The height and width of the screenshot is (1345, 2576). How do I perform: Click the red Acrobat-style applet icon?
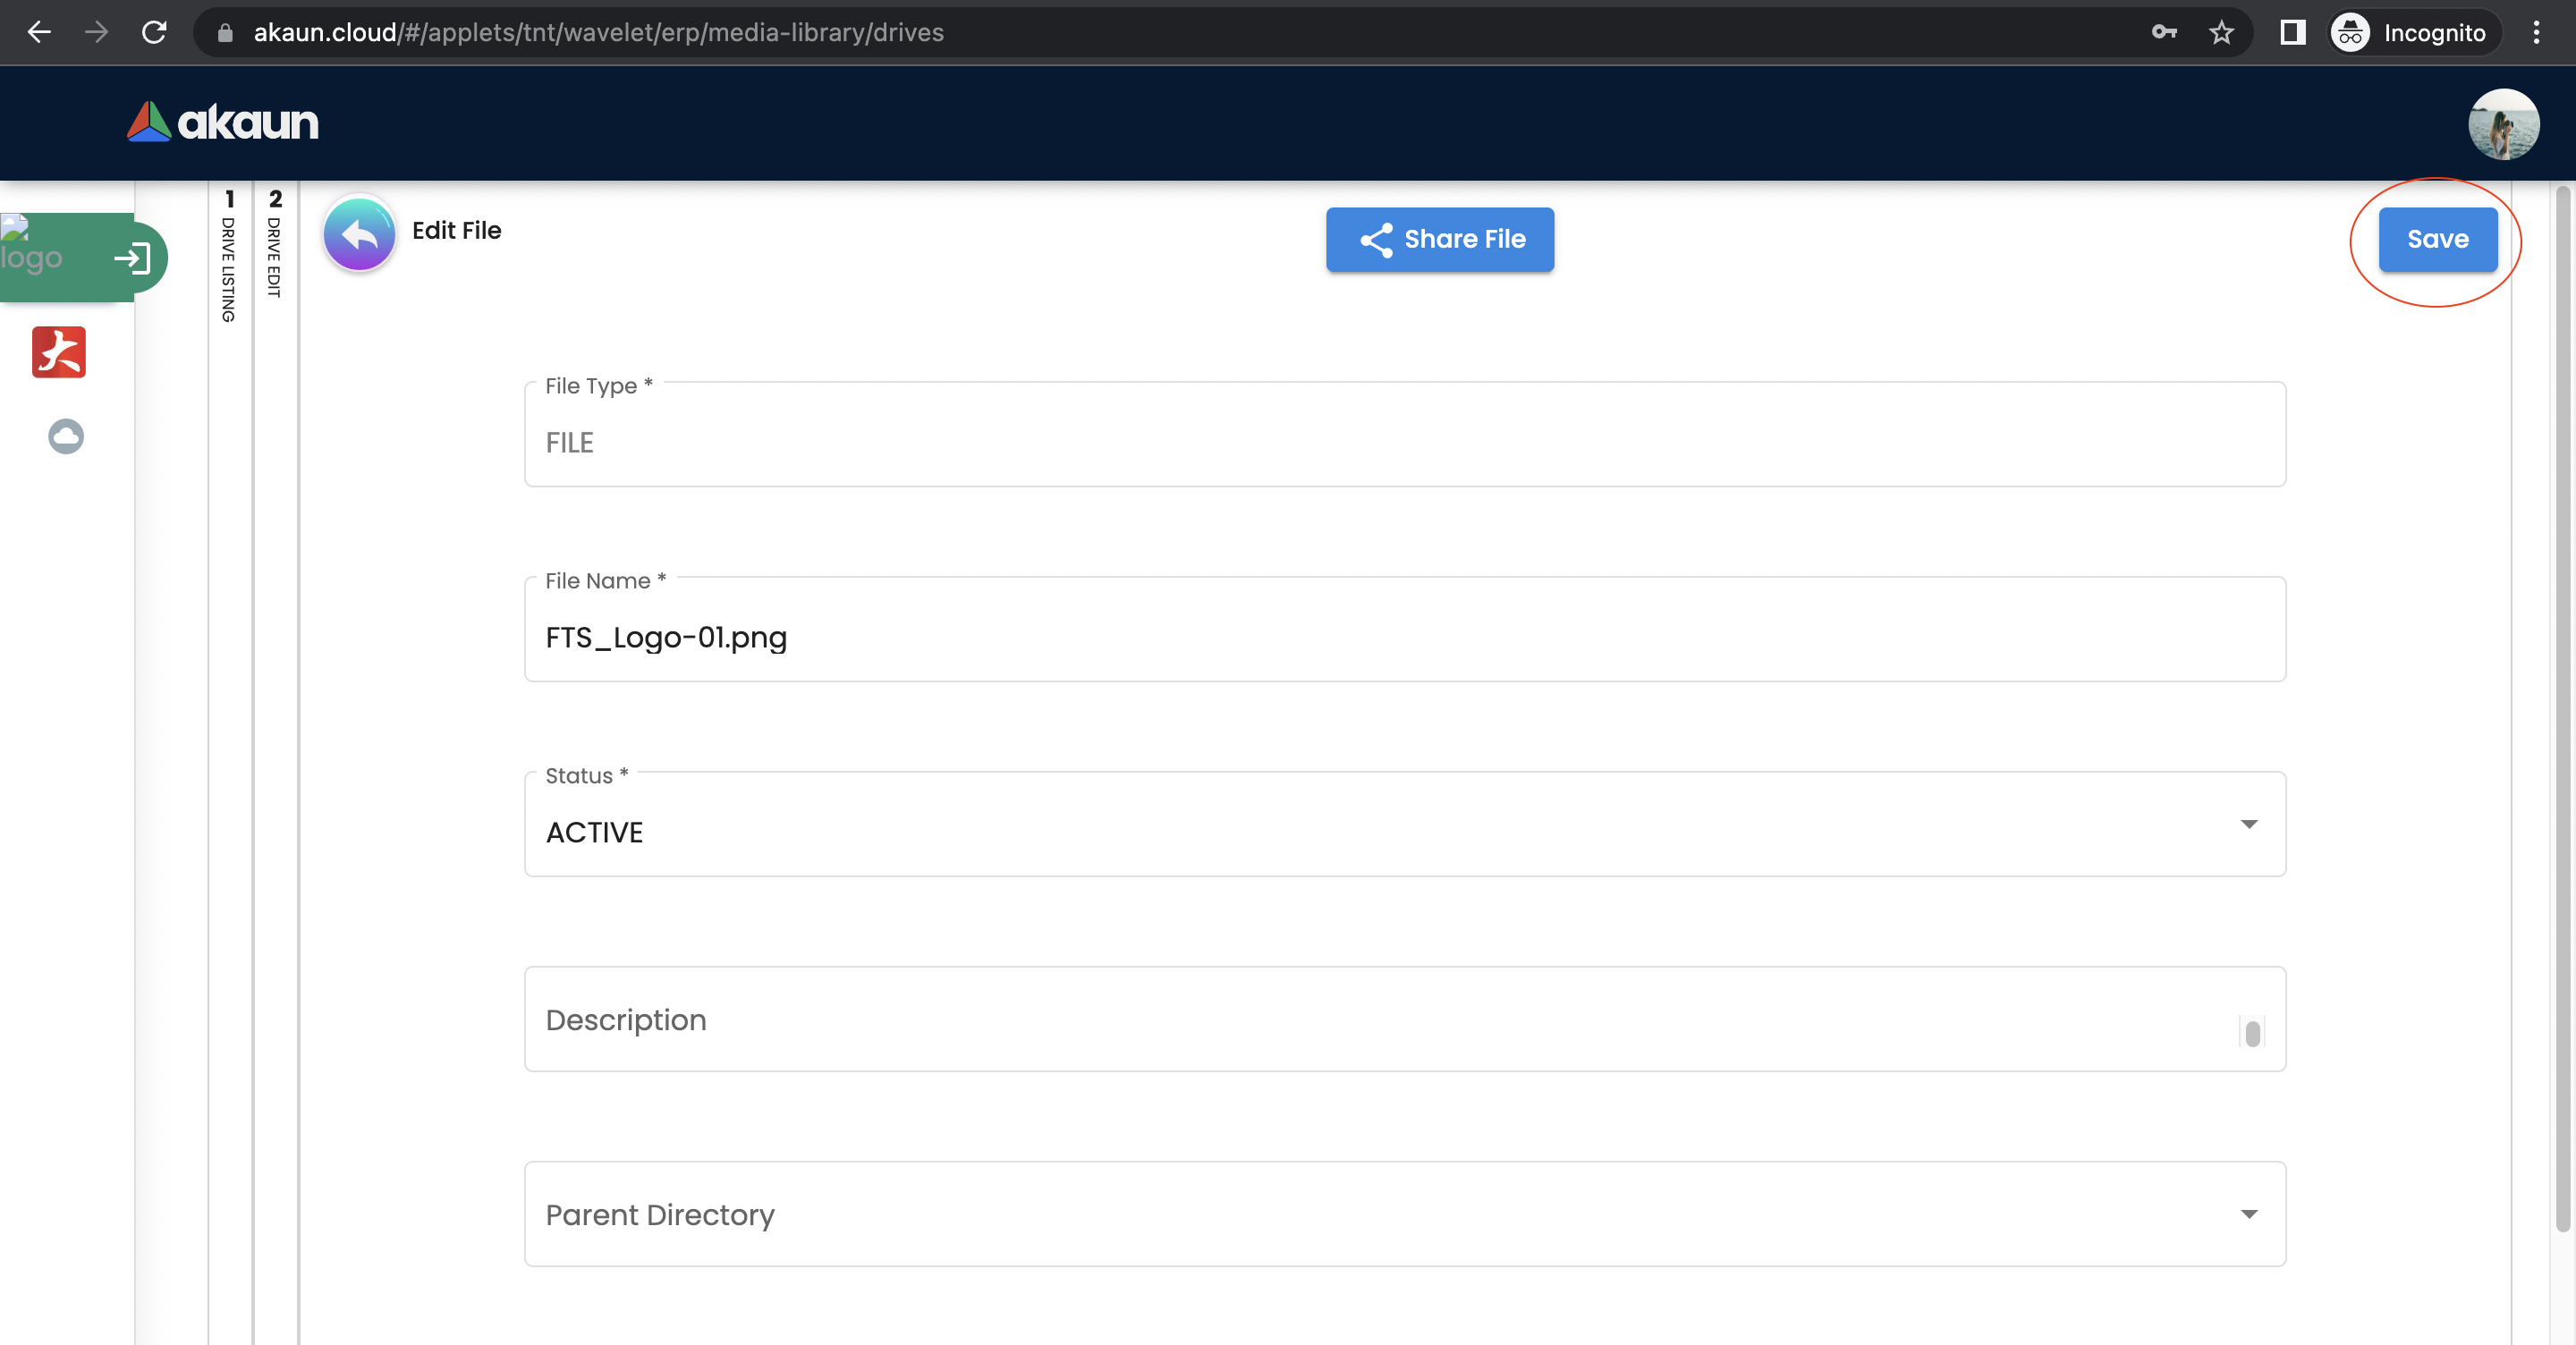point(59,352)
